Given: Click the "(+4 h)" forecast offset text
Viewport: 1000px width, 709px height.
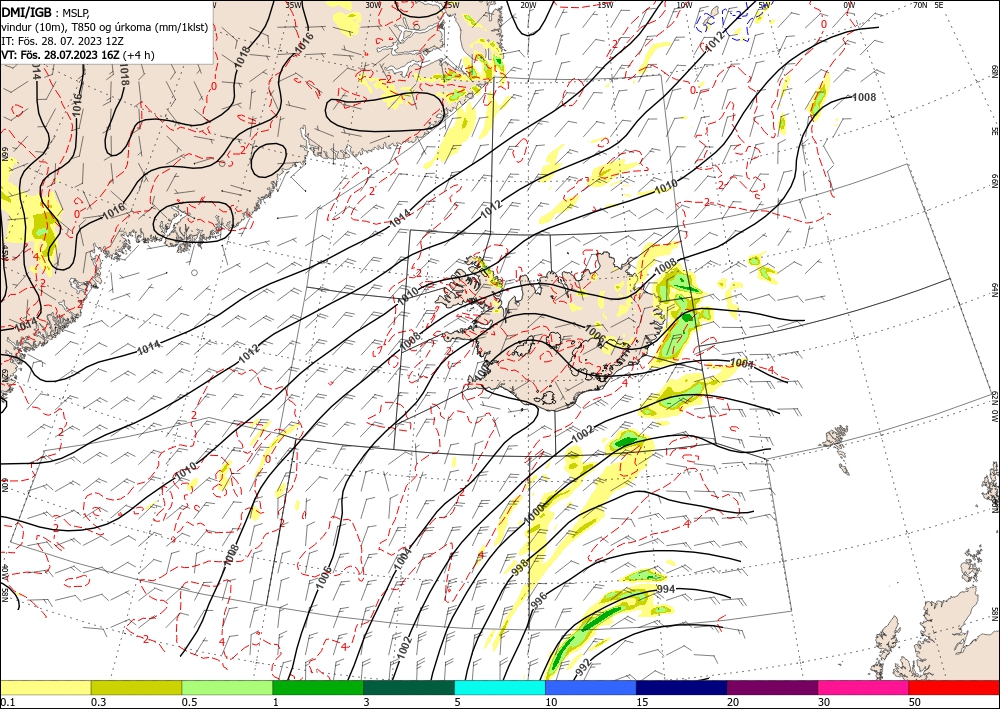Looking at the screenshot, I should 138,55.
